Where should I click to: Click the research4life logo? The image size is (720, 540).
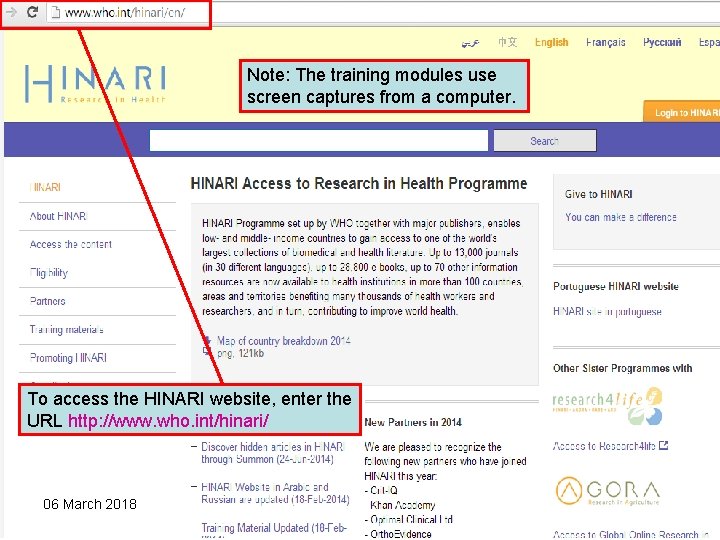pos(608,405)
